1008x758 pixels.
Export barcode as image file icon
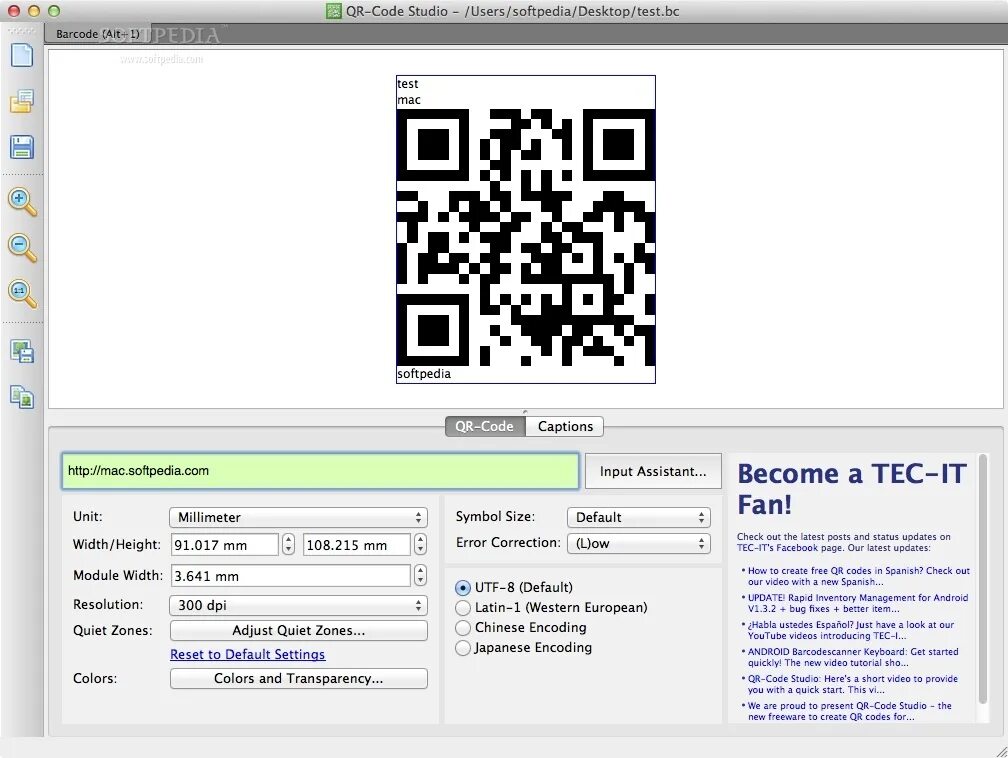(x=22, y=351)
